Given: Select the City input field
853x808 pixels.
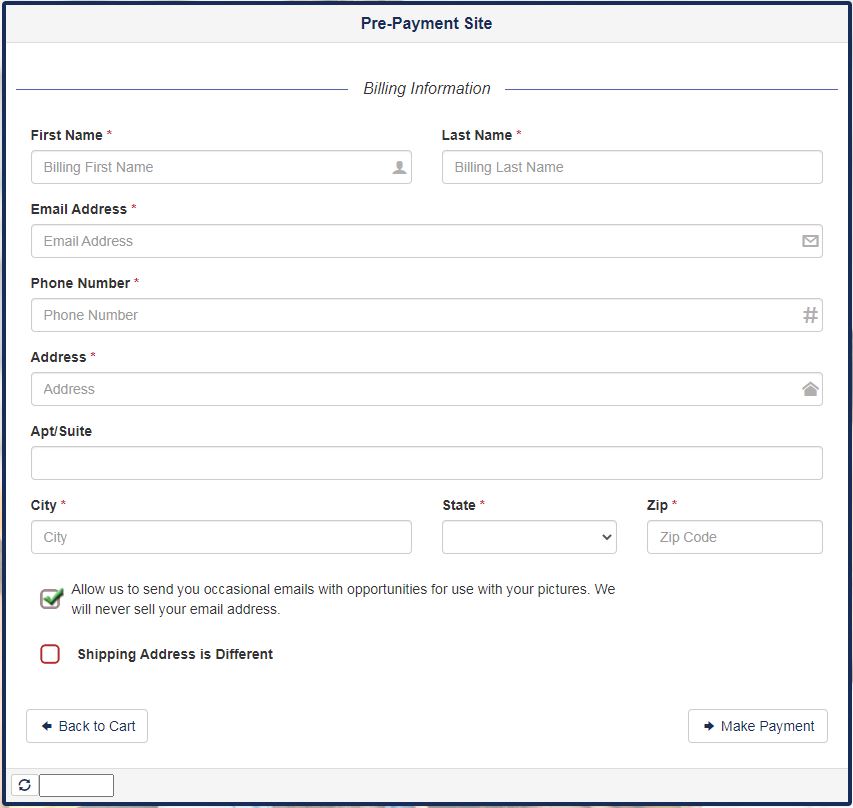Looking at the screenshot, I should [221, 537].
